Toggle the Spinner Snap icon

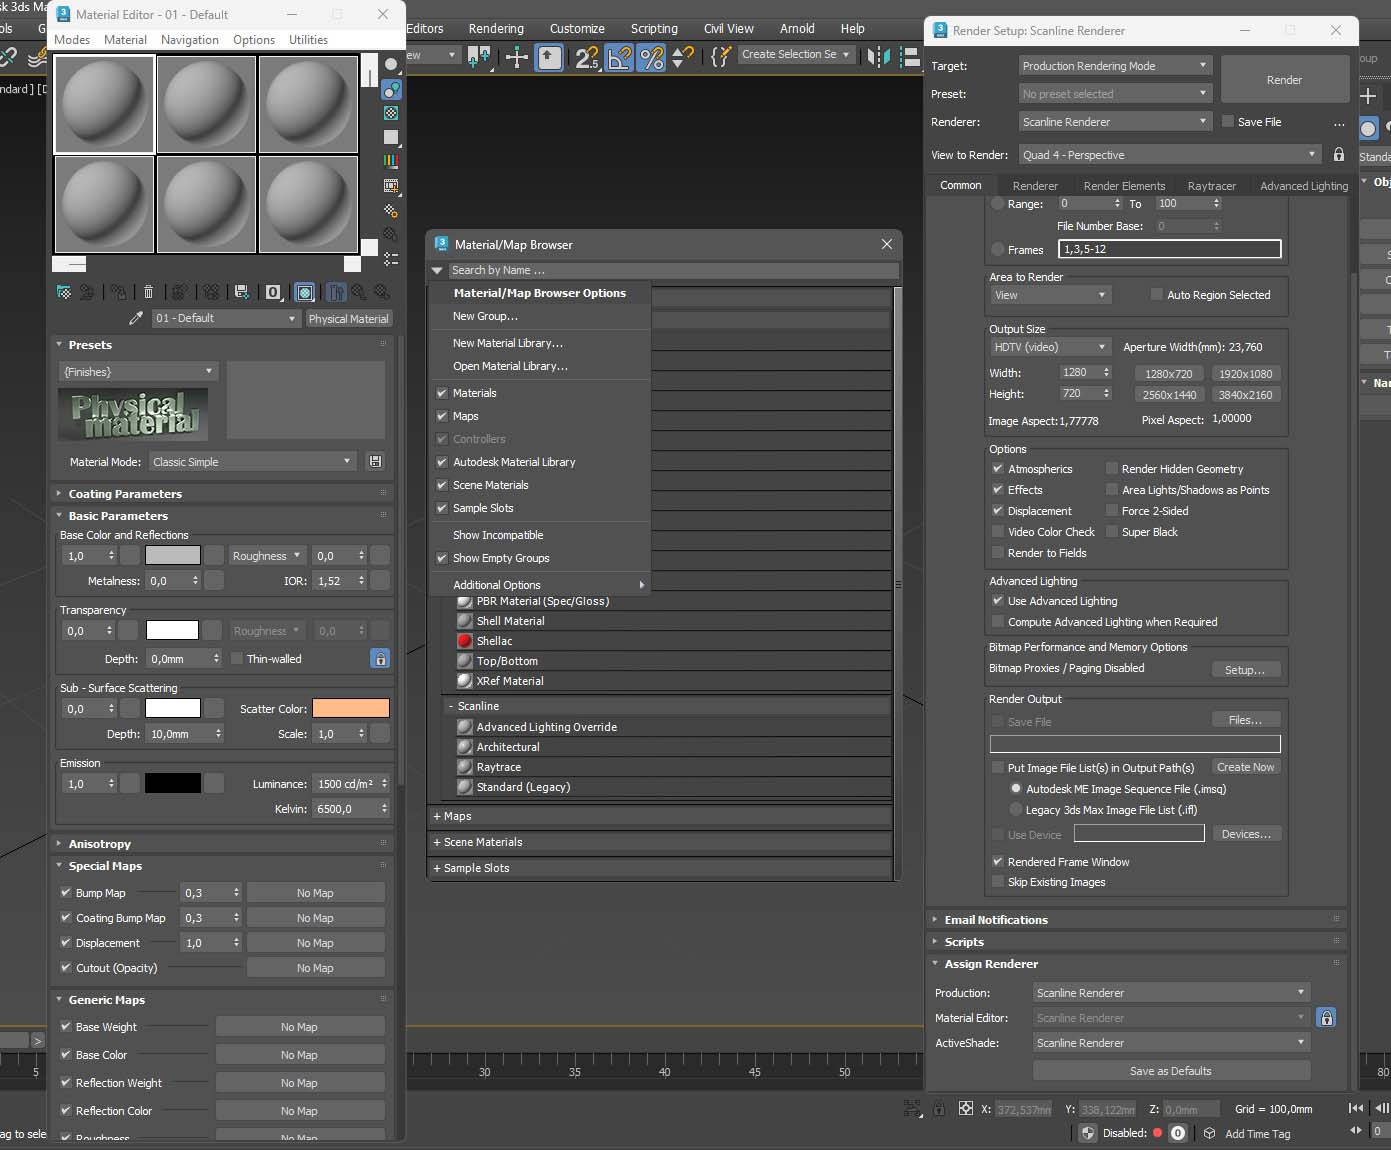(x=683, y=57)
